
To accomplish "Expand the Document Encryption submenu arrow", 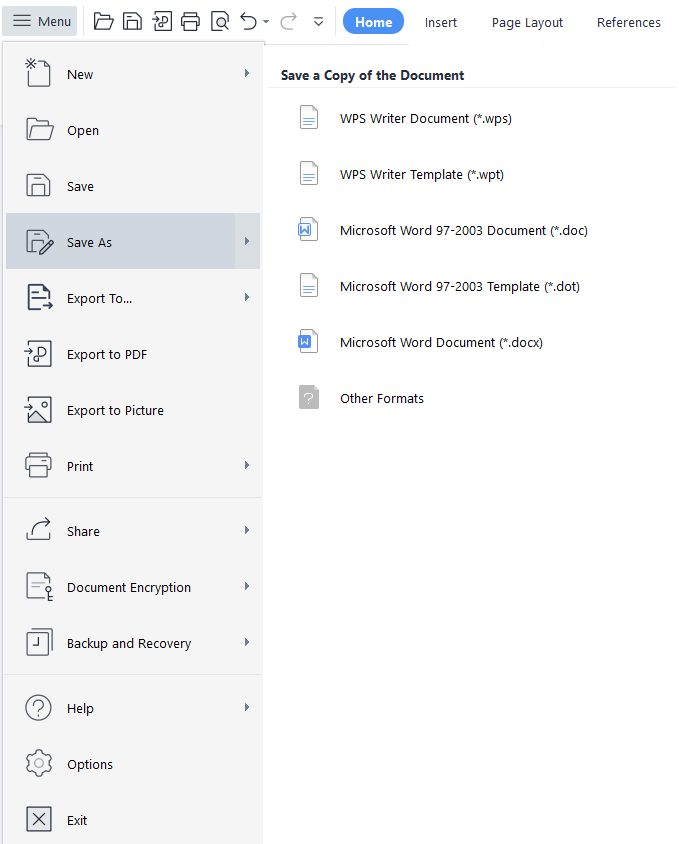I will 247,586.
